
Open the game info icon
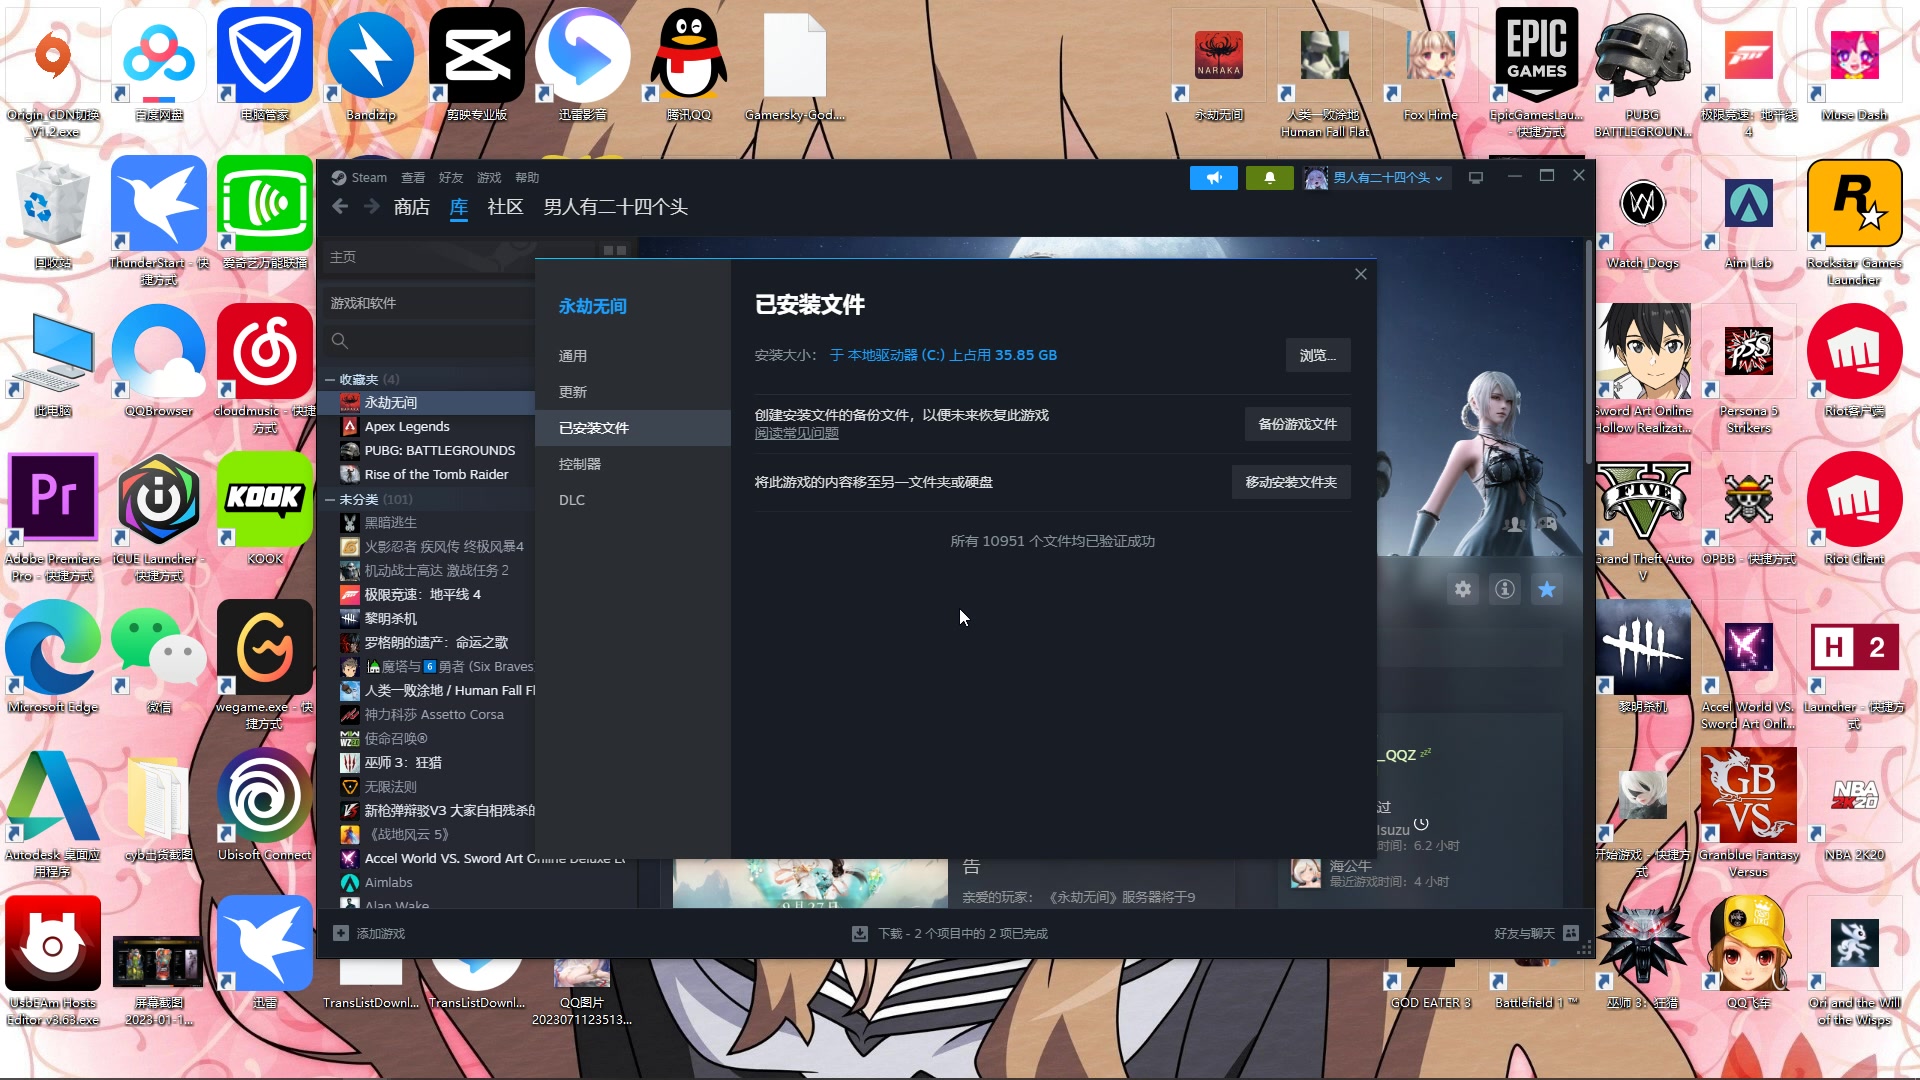1504,589
